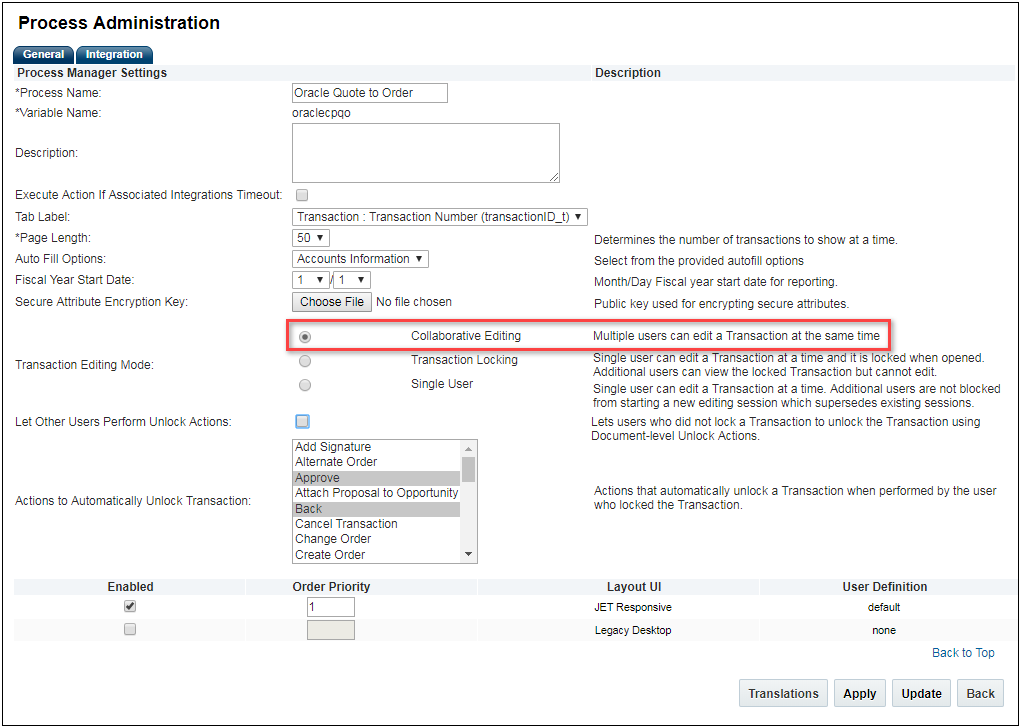Click the Choose File button
Viewport: 1021px width, 728px height.
(x=332, y=302)
